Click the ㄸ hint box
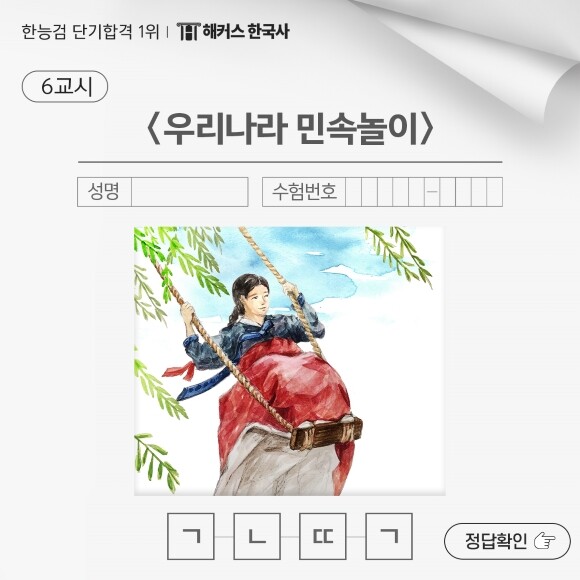The height and width of the screenshot is (580, 580). 323,536
